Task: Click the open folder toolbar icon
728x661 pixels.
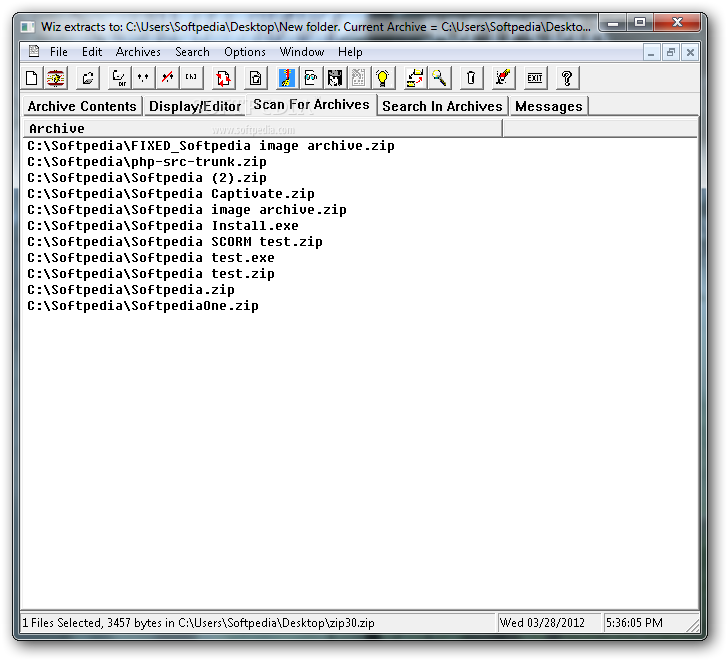Action: tap(88, 78)
